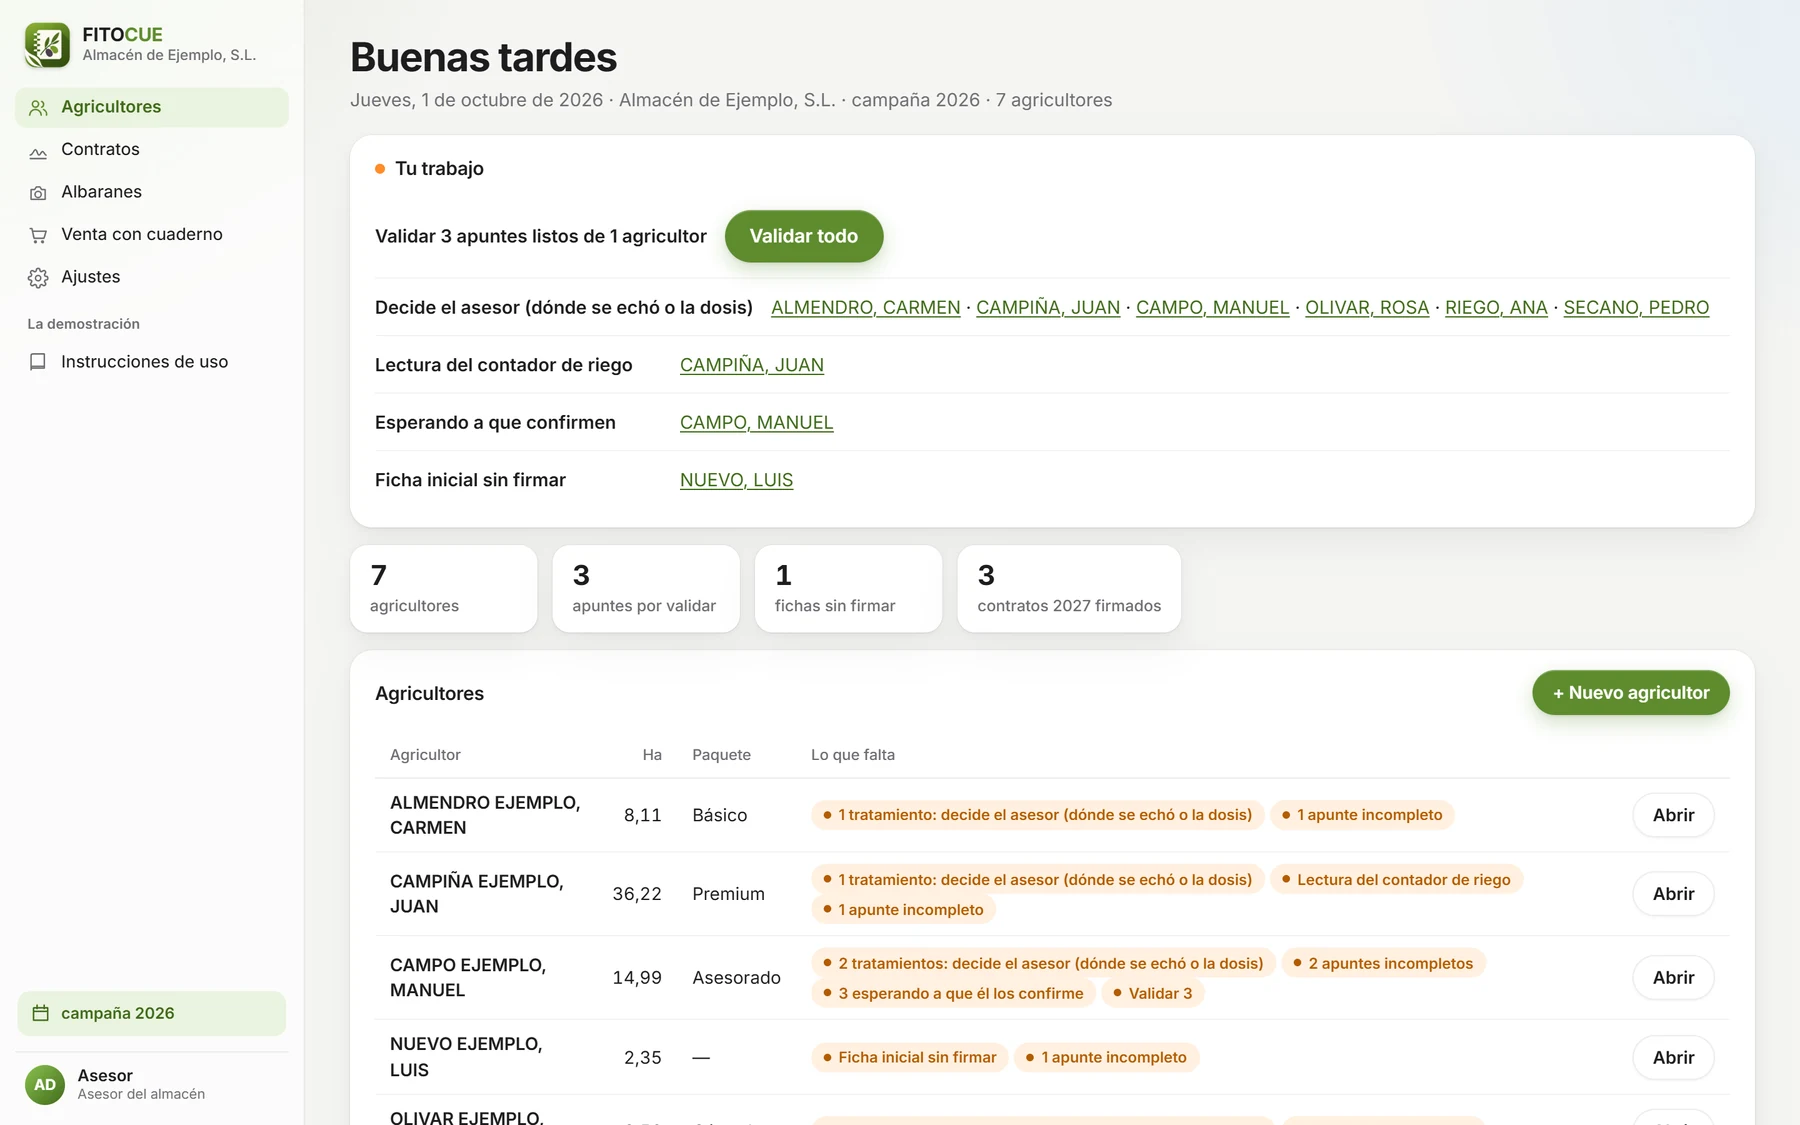Click the Agricultores people icon in sidebar
The width and height of the screenshot is (1800, 1125).
tap(38, 108)
